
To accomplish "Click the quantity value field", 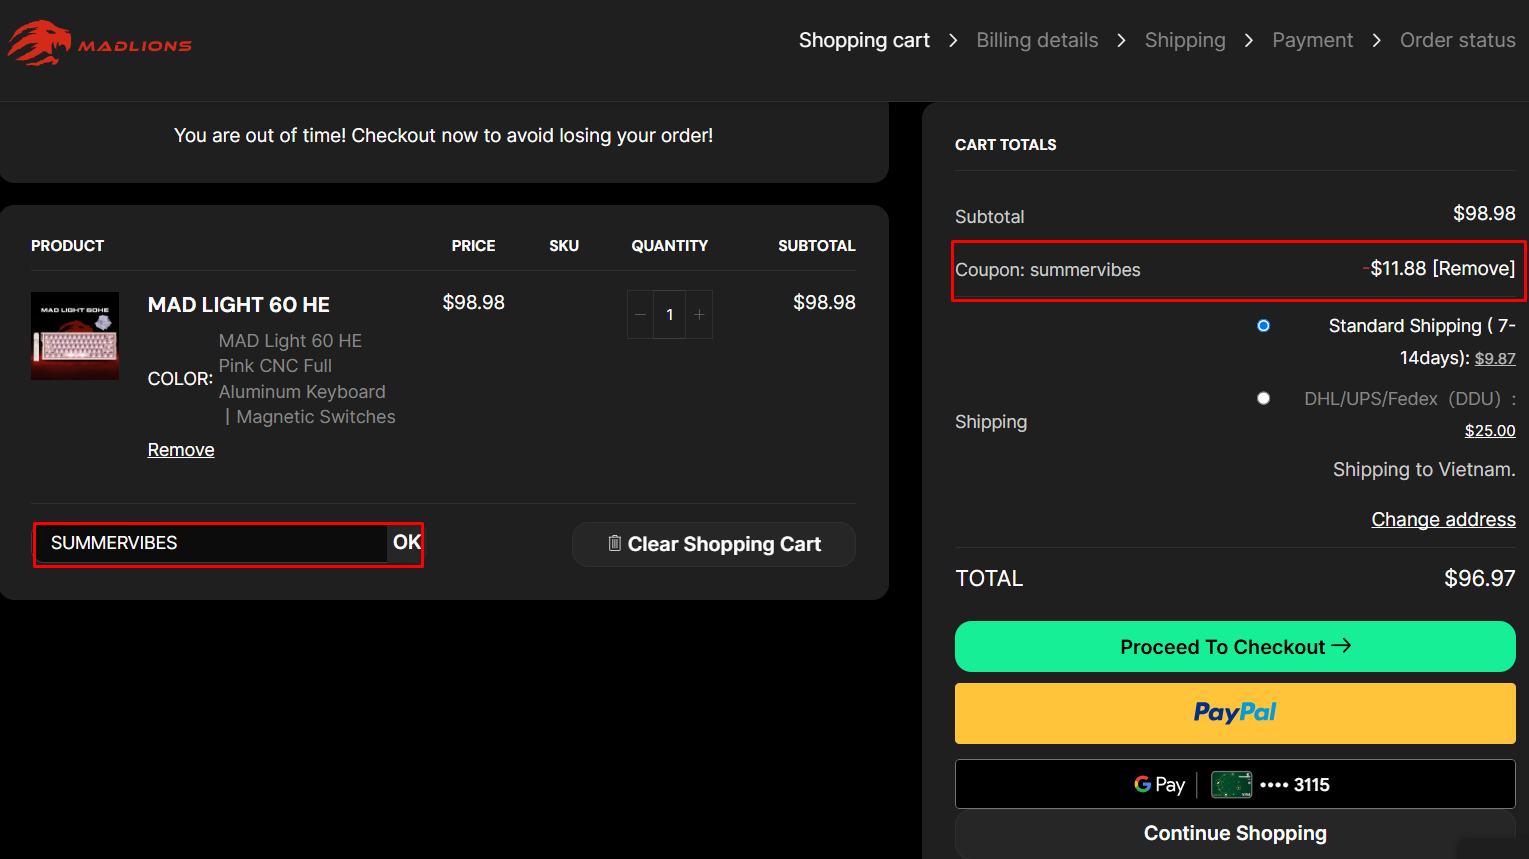I will (669, 315).
